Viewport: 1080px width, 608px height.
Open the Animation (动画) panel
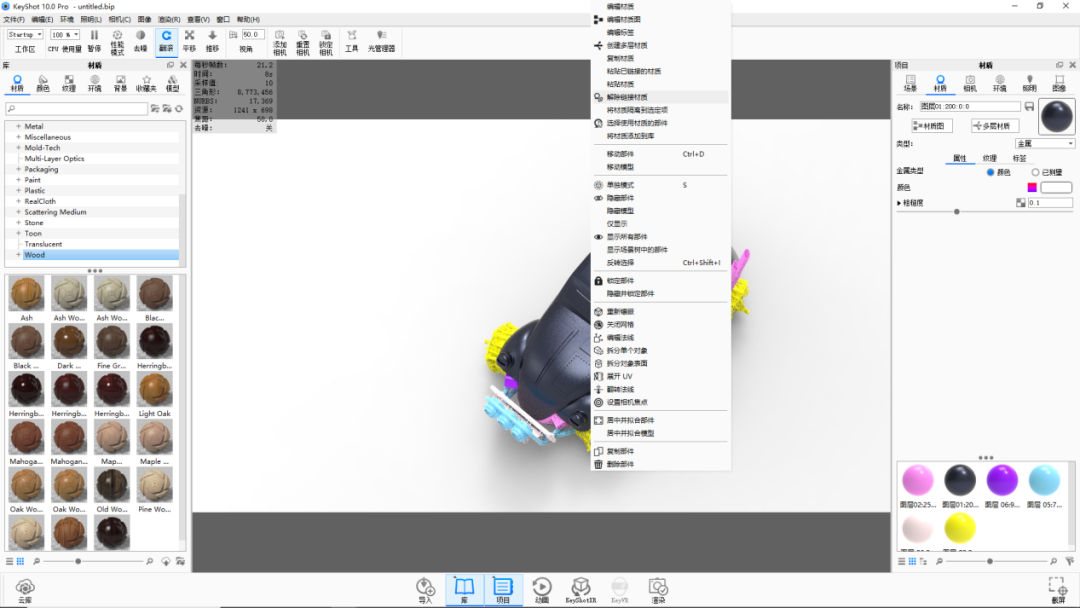coord(542,591)
